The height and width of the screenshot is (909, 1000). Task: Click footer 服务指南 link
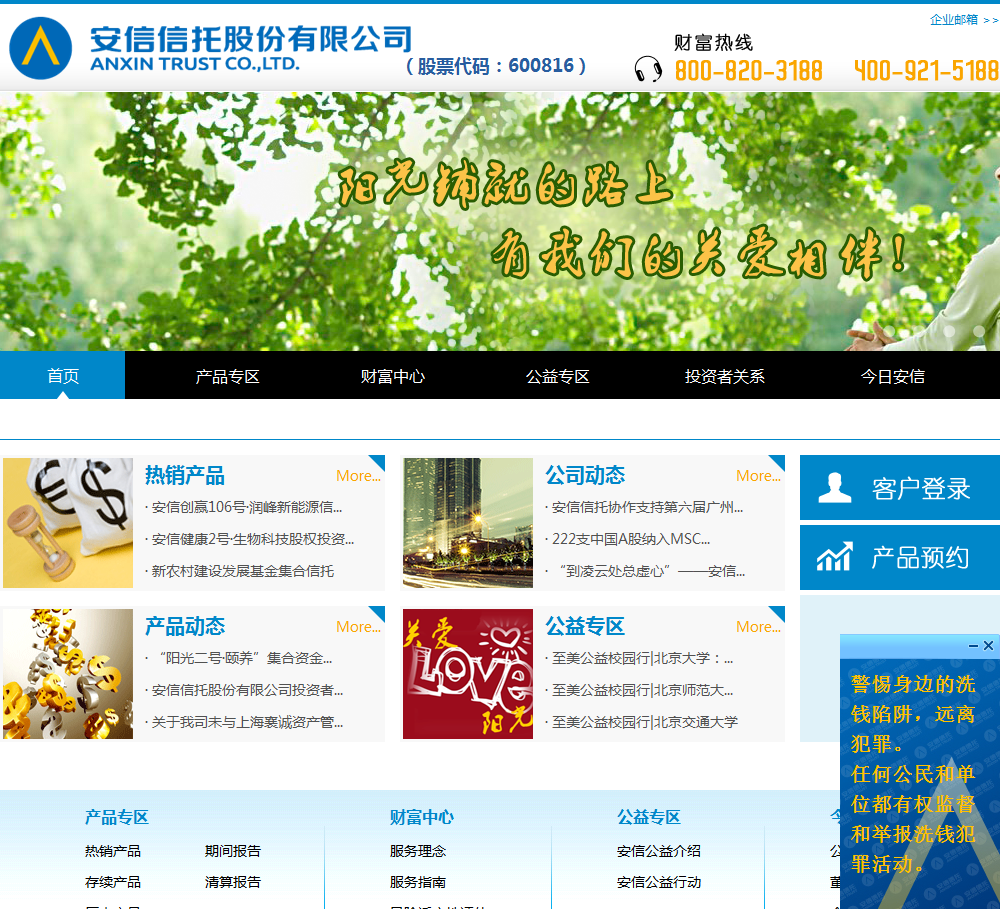pyautogui.click(x=418, y=882)
